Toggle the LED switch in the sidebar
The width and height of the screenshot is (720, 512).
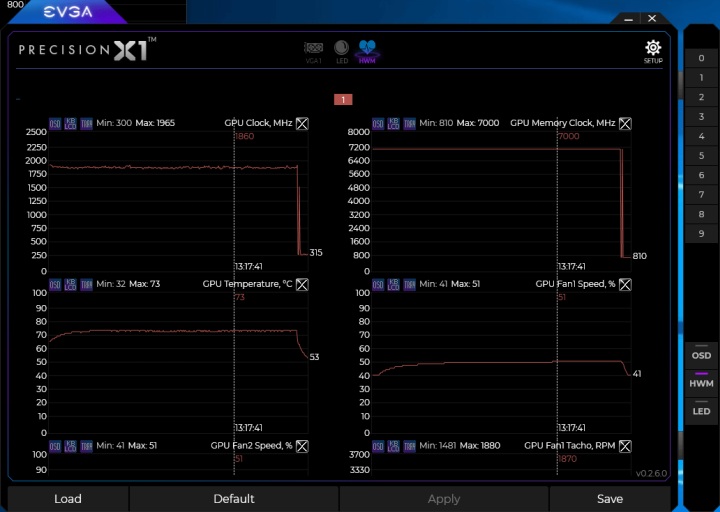click(x=701, y=409)
